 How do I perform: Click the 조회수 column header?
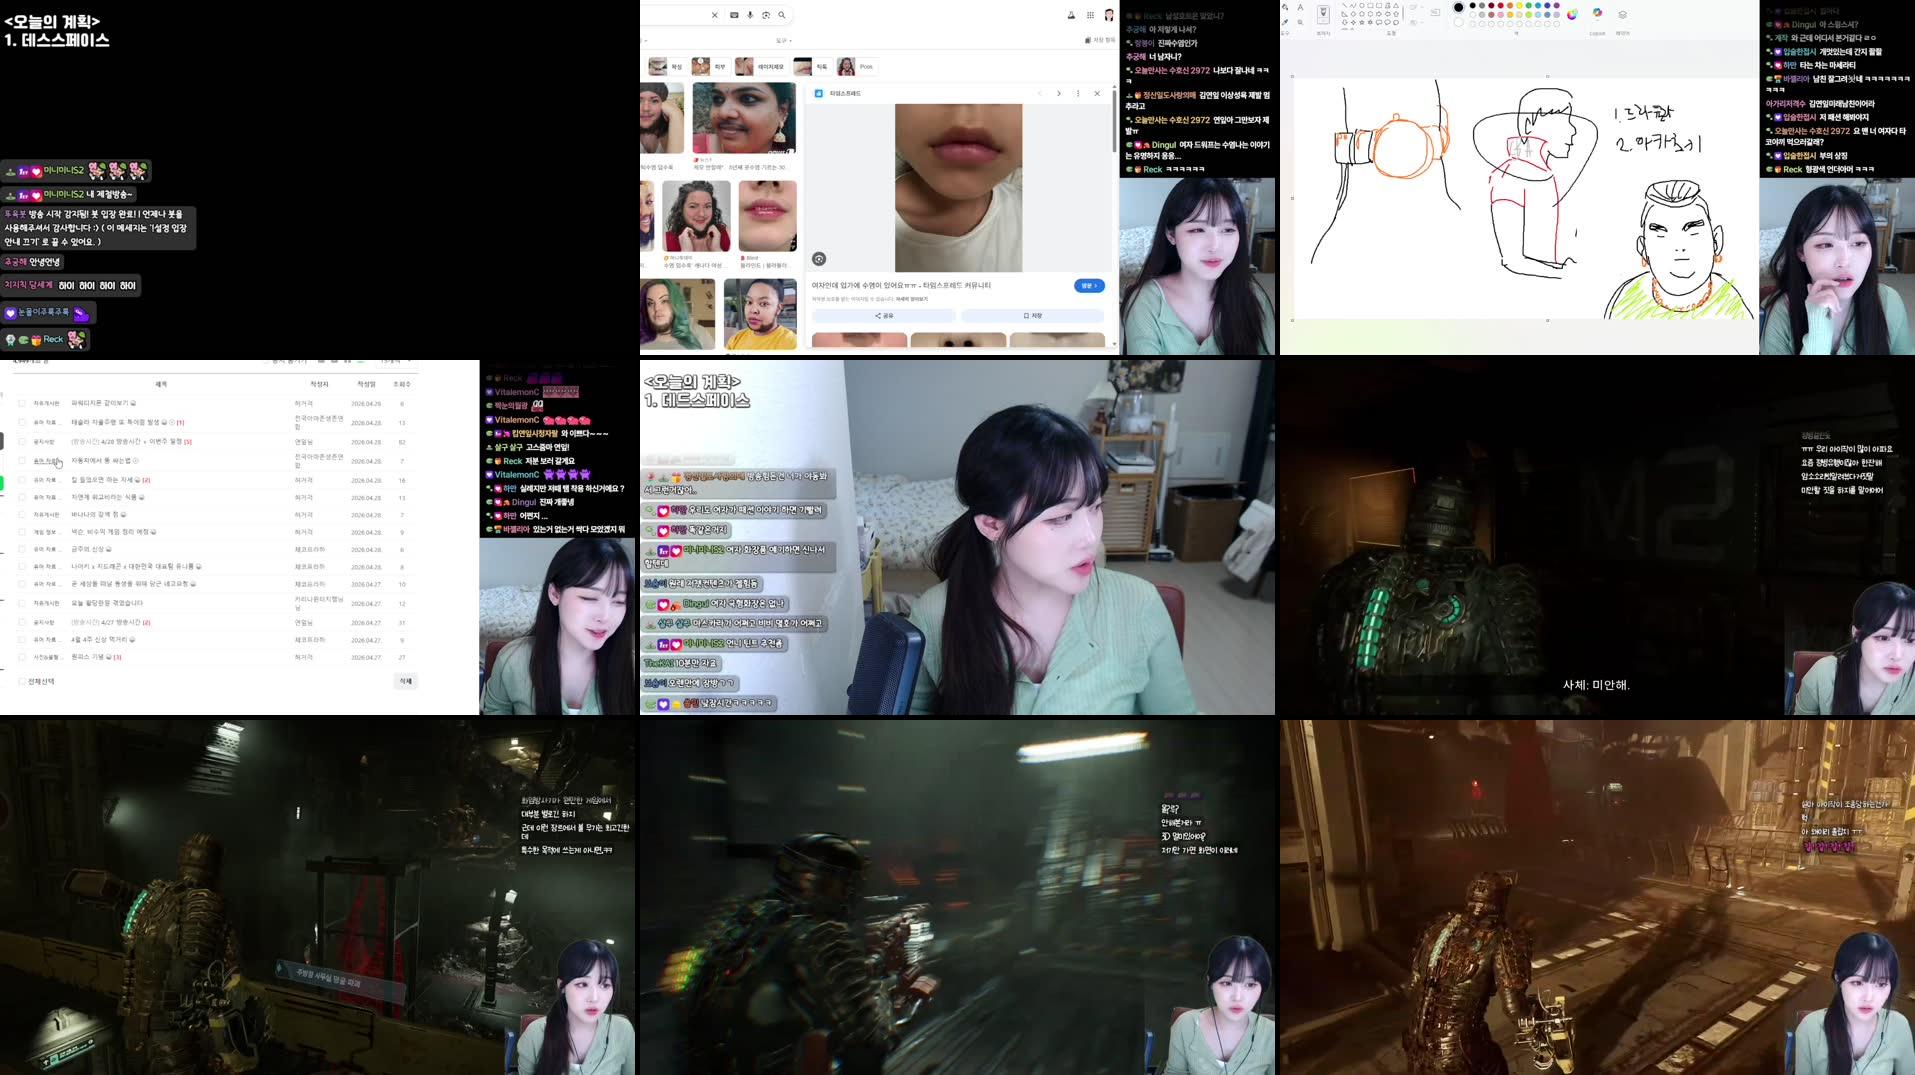[402, 384]
